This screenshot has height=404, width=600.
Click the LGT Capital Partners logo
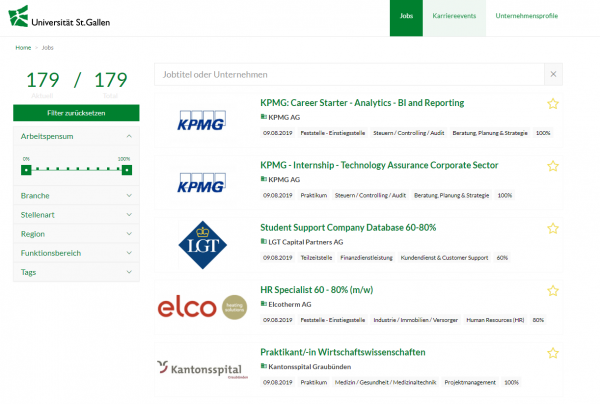(202, 245)
